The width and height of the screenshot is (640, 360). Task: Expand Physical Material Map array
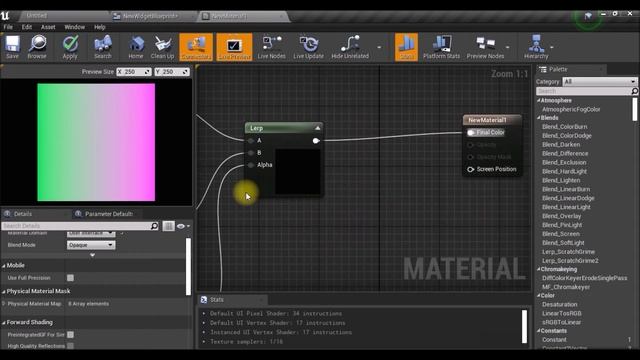4,304
